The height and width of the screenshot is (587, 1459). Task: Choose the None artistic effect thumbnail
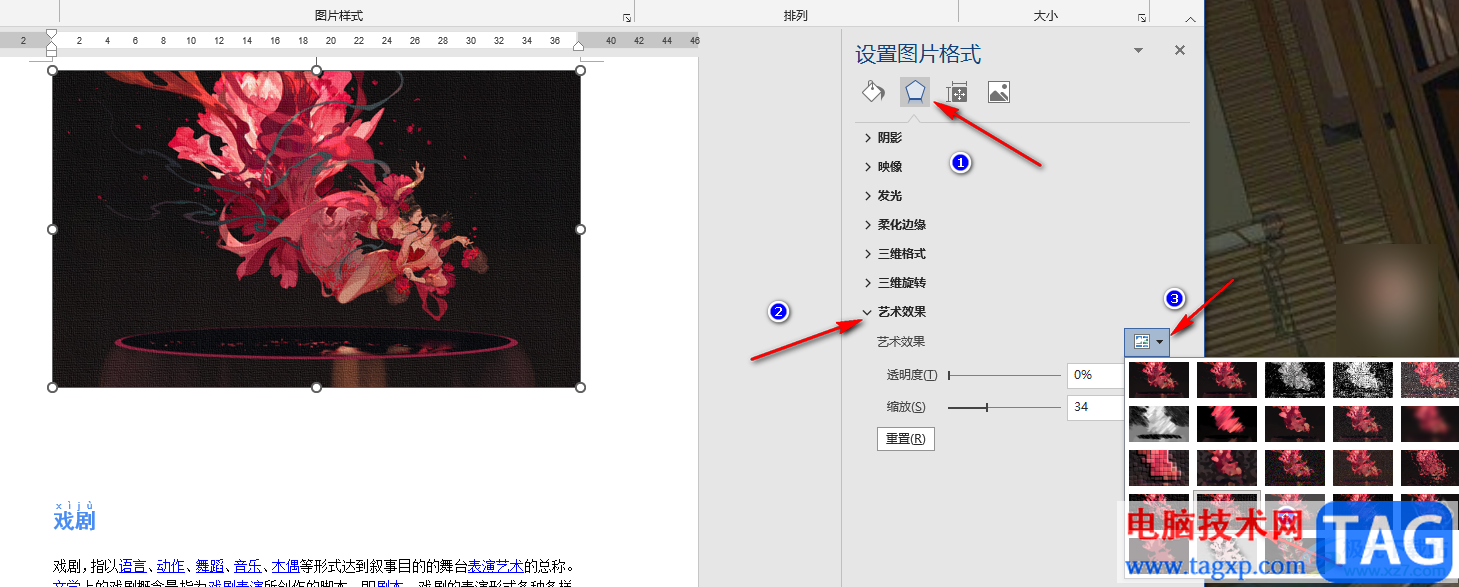[x=1159, y=379]
